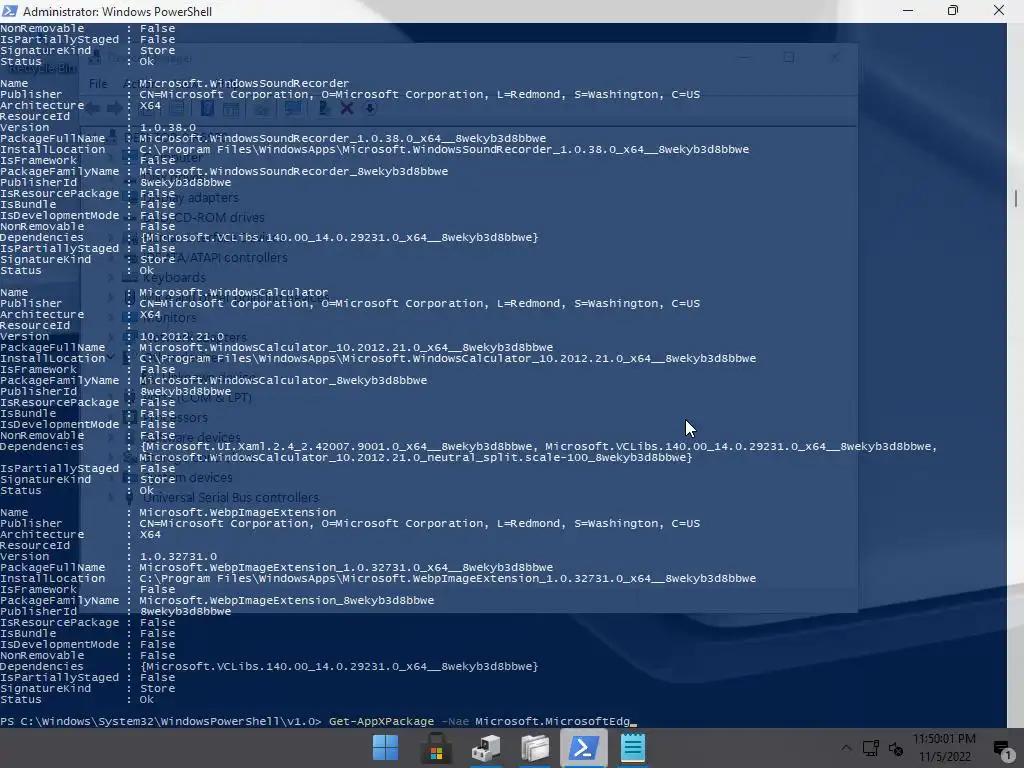Screen dimensions: 1024x768
Task: Click the neutral_split.scale-100 dependency line
Action: point(415,458)
